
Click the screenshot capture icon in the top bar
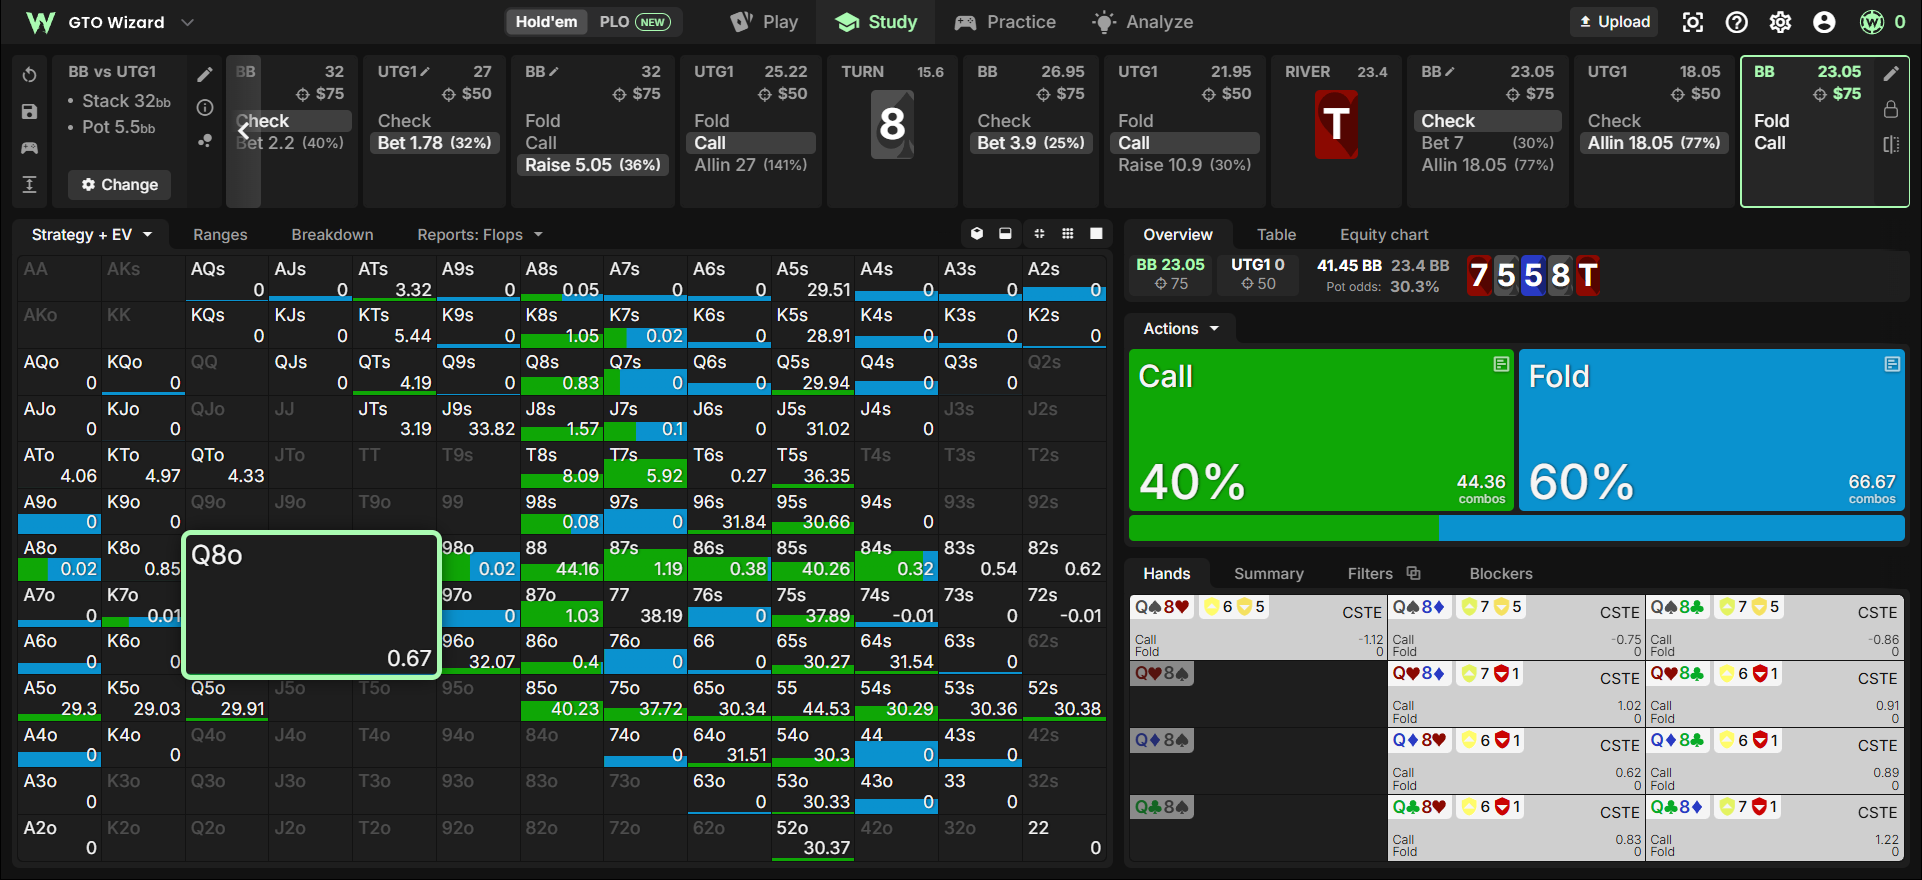1692,22
